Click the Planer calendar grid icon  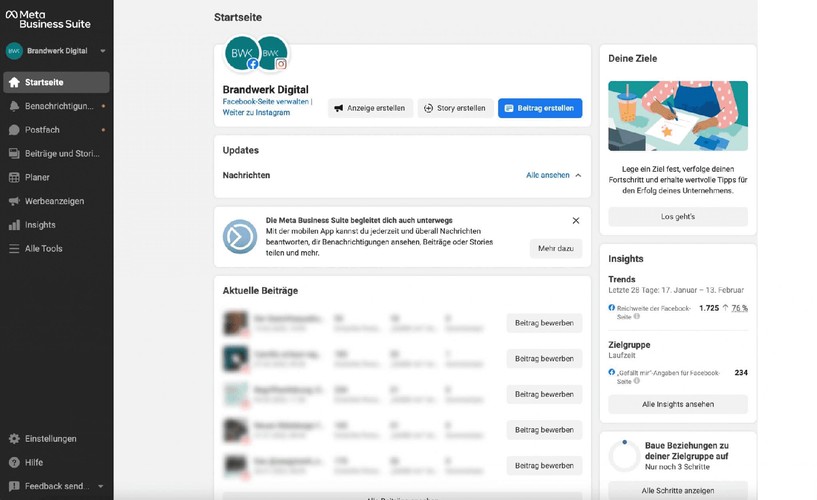14,178
